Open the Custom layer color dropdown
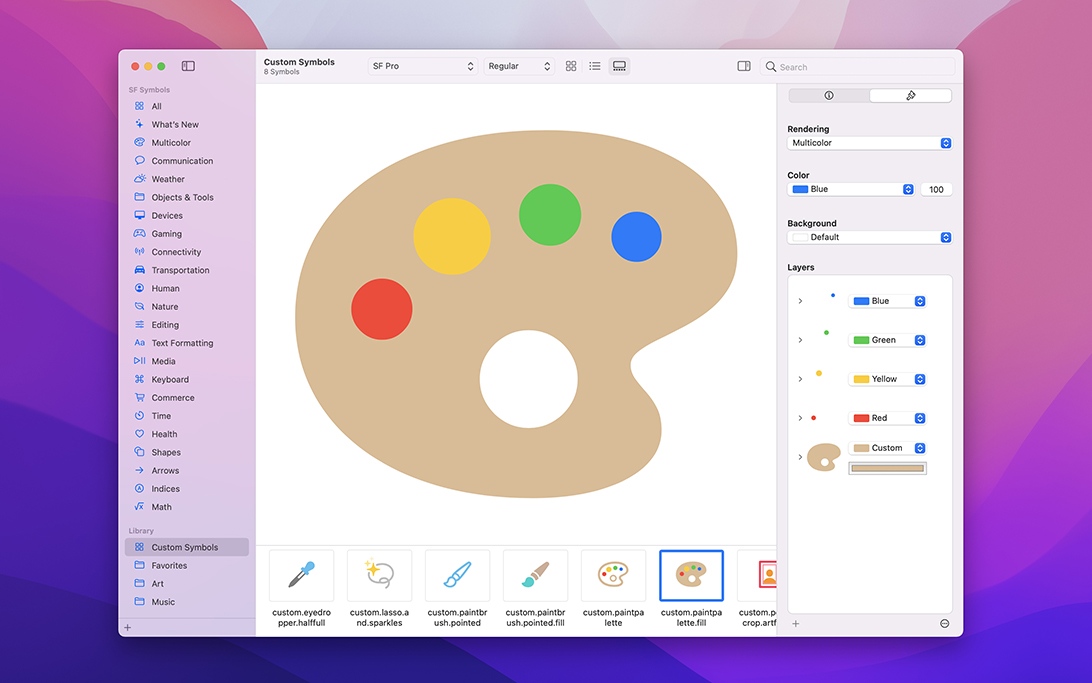The image size is (1092, 683). (887, 448)
